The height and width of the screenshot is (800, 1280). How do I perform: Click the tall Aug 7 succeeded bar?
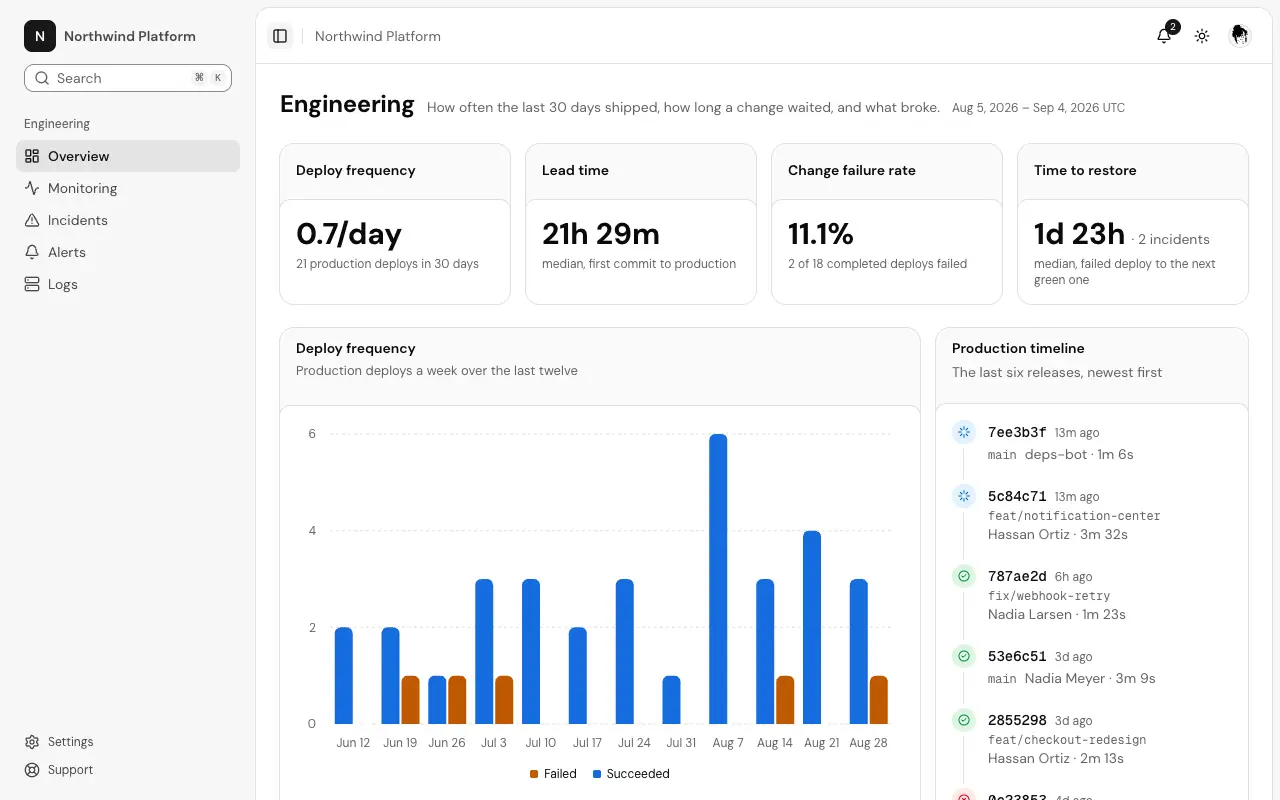coord(718,579)
